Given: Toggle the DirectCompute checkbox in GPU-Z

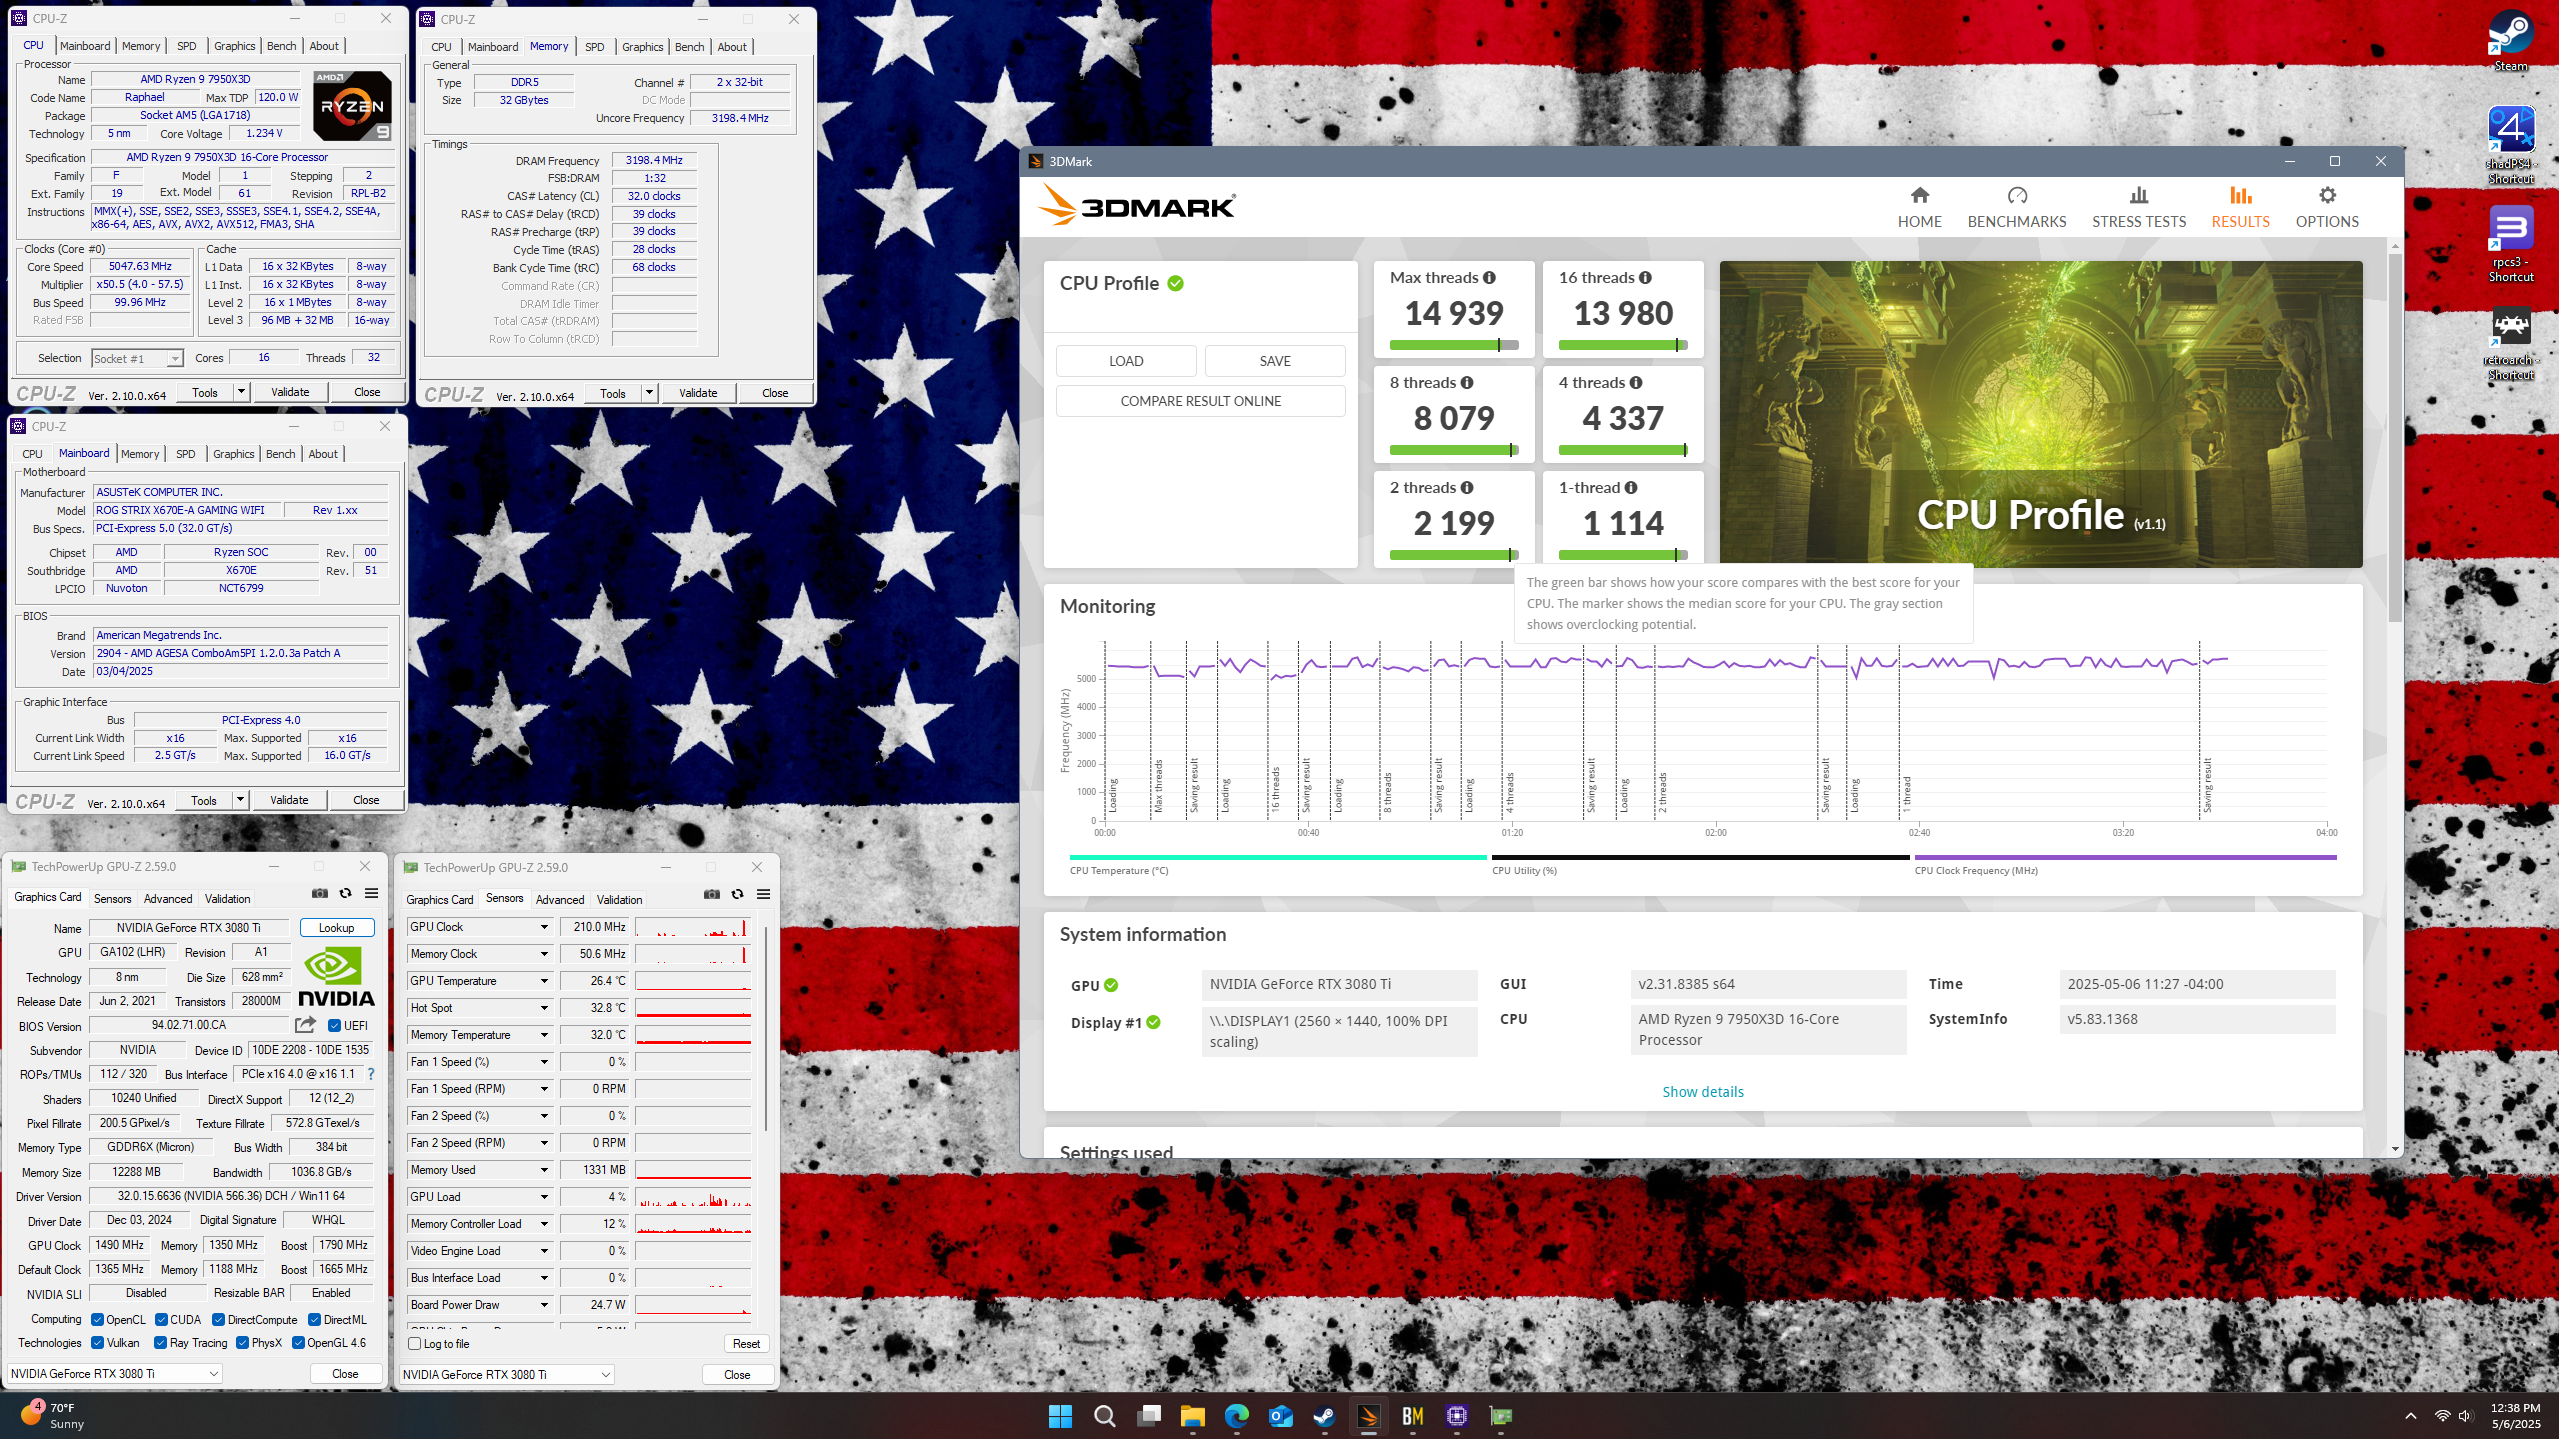Looking at the screenshot, I should [218, 1320].
